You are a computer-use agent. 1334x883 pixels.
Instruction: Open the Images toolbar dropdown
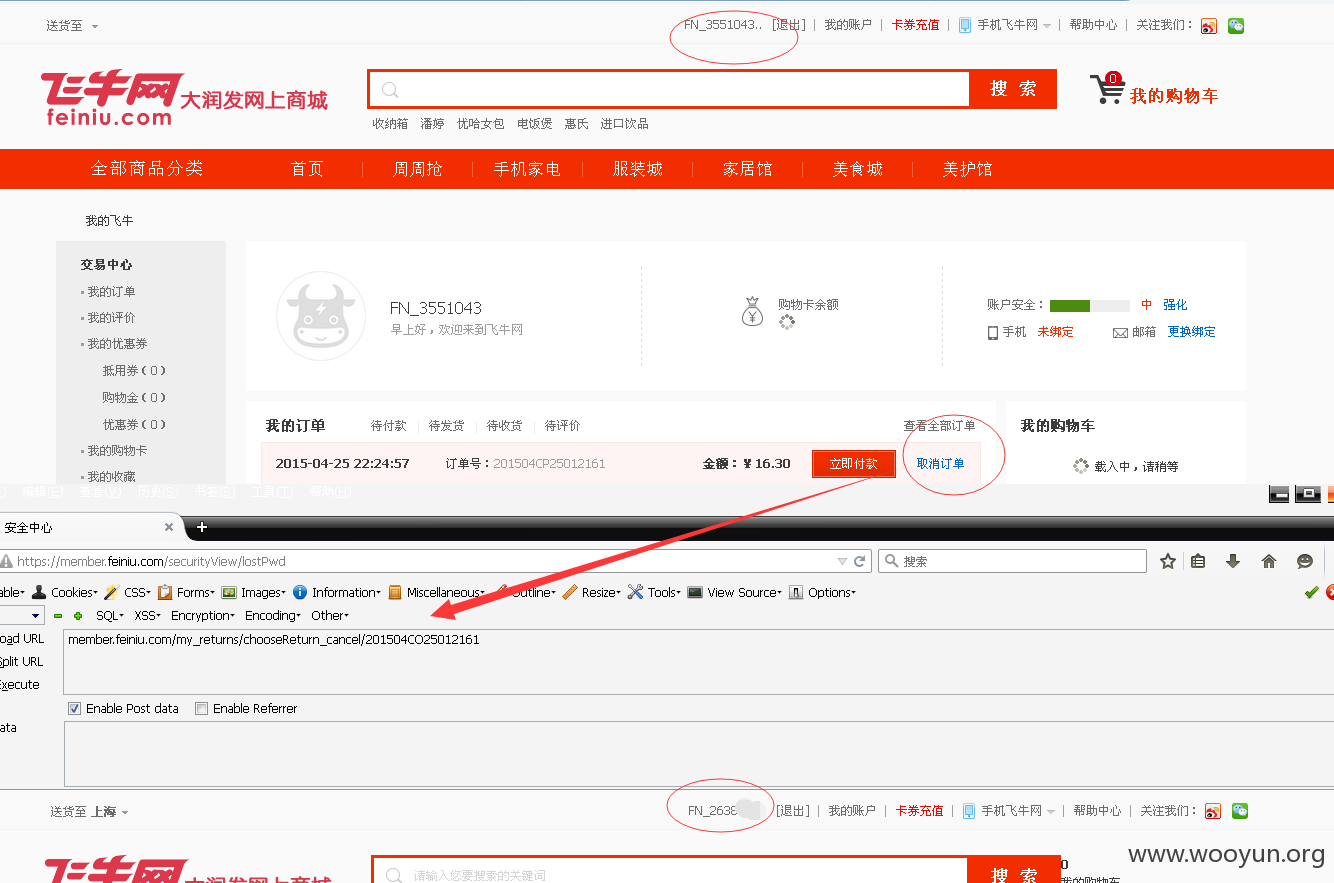pyautogui.click(x=254, y=592)
